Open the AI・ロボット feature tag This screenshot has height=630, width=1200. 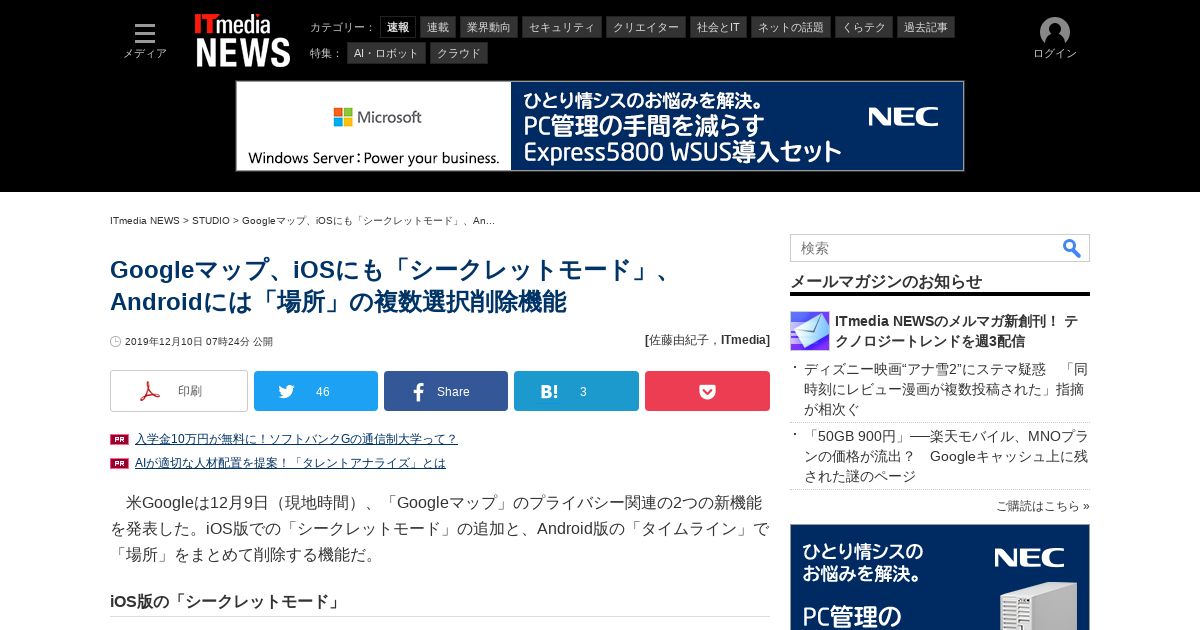[x=387, y=53]
